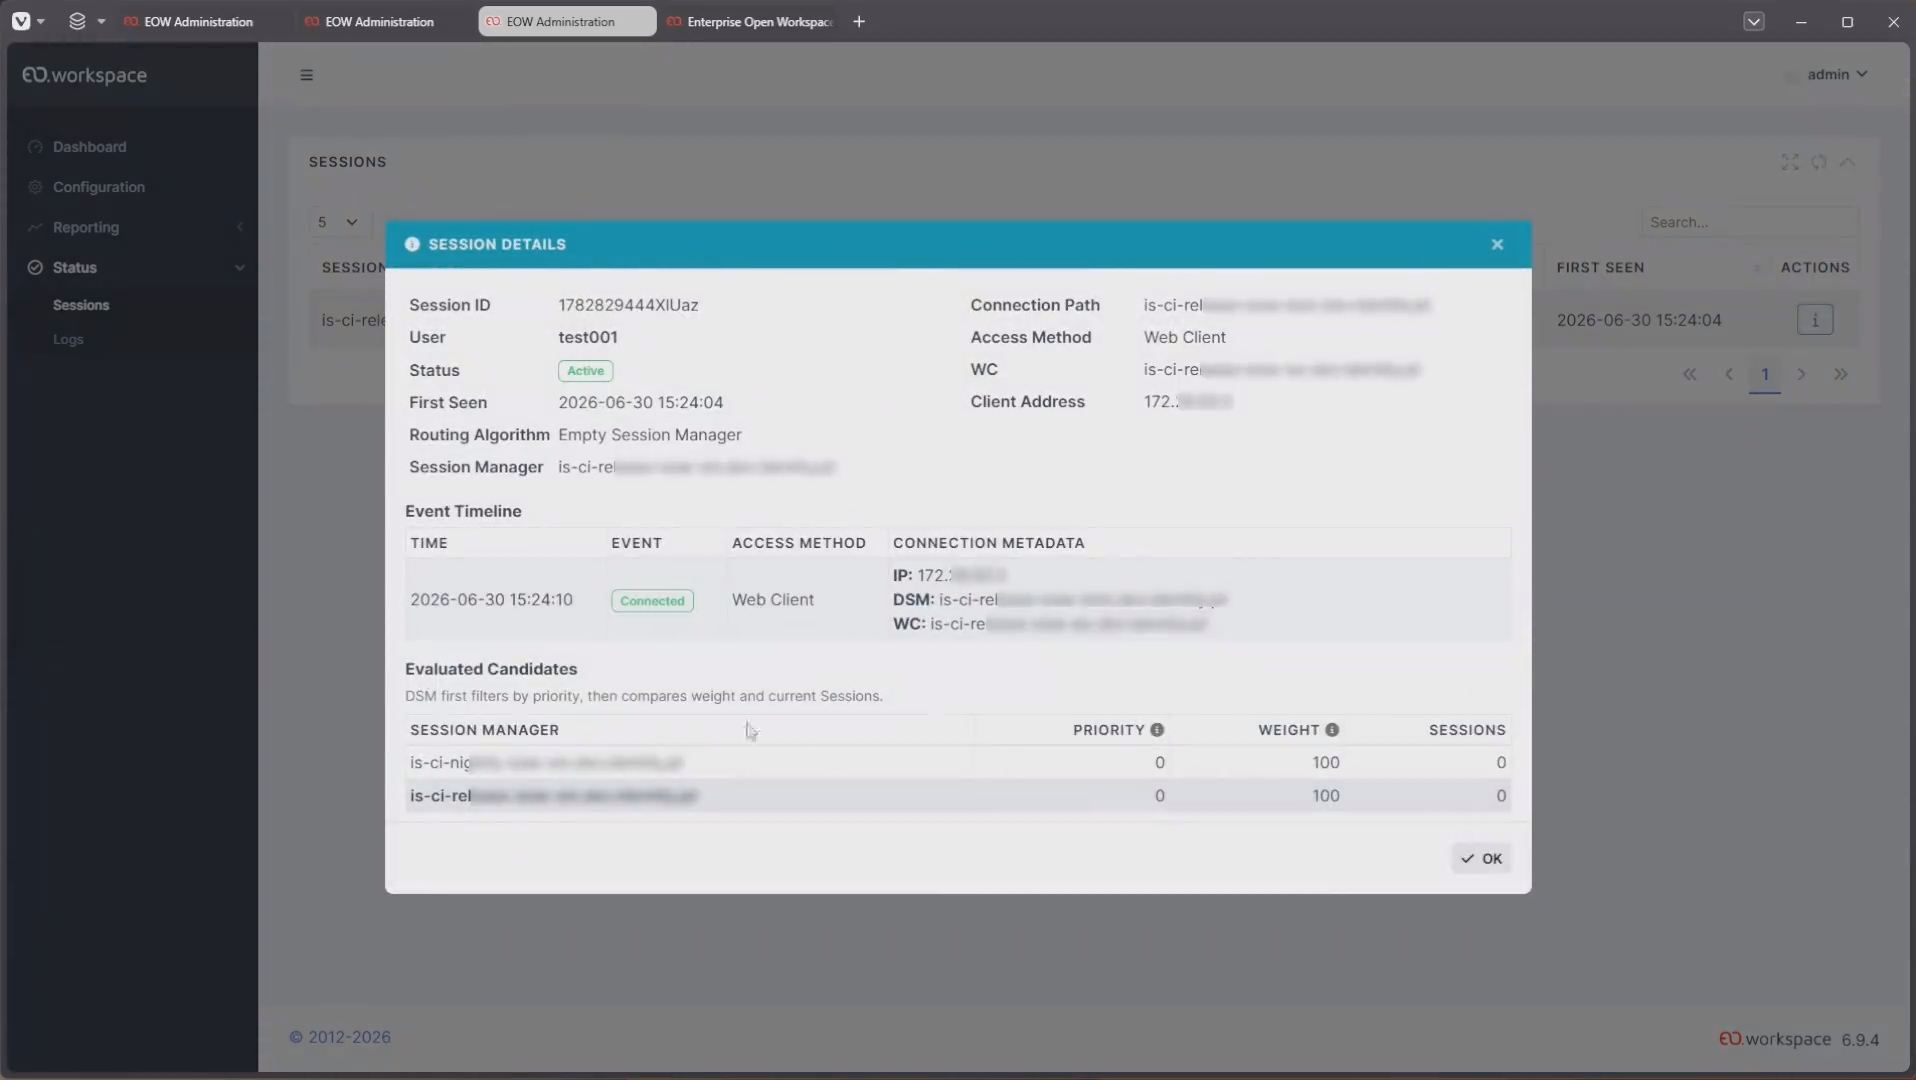Collapse the Sessions panel
This screenshot has height=1080, width=1916.
1847,162
